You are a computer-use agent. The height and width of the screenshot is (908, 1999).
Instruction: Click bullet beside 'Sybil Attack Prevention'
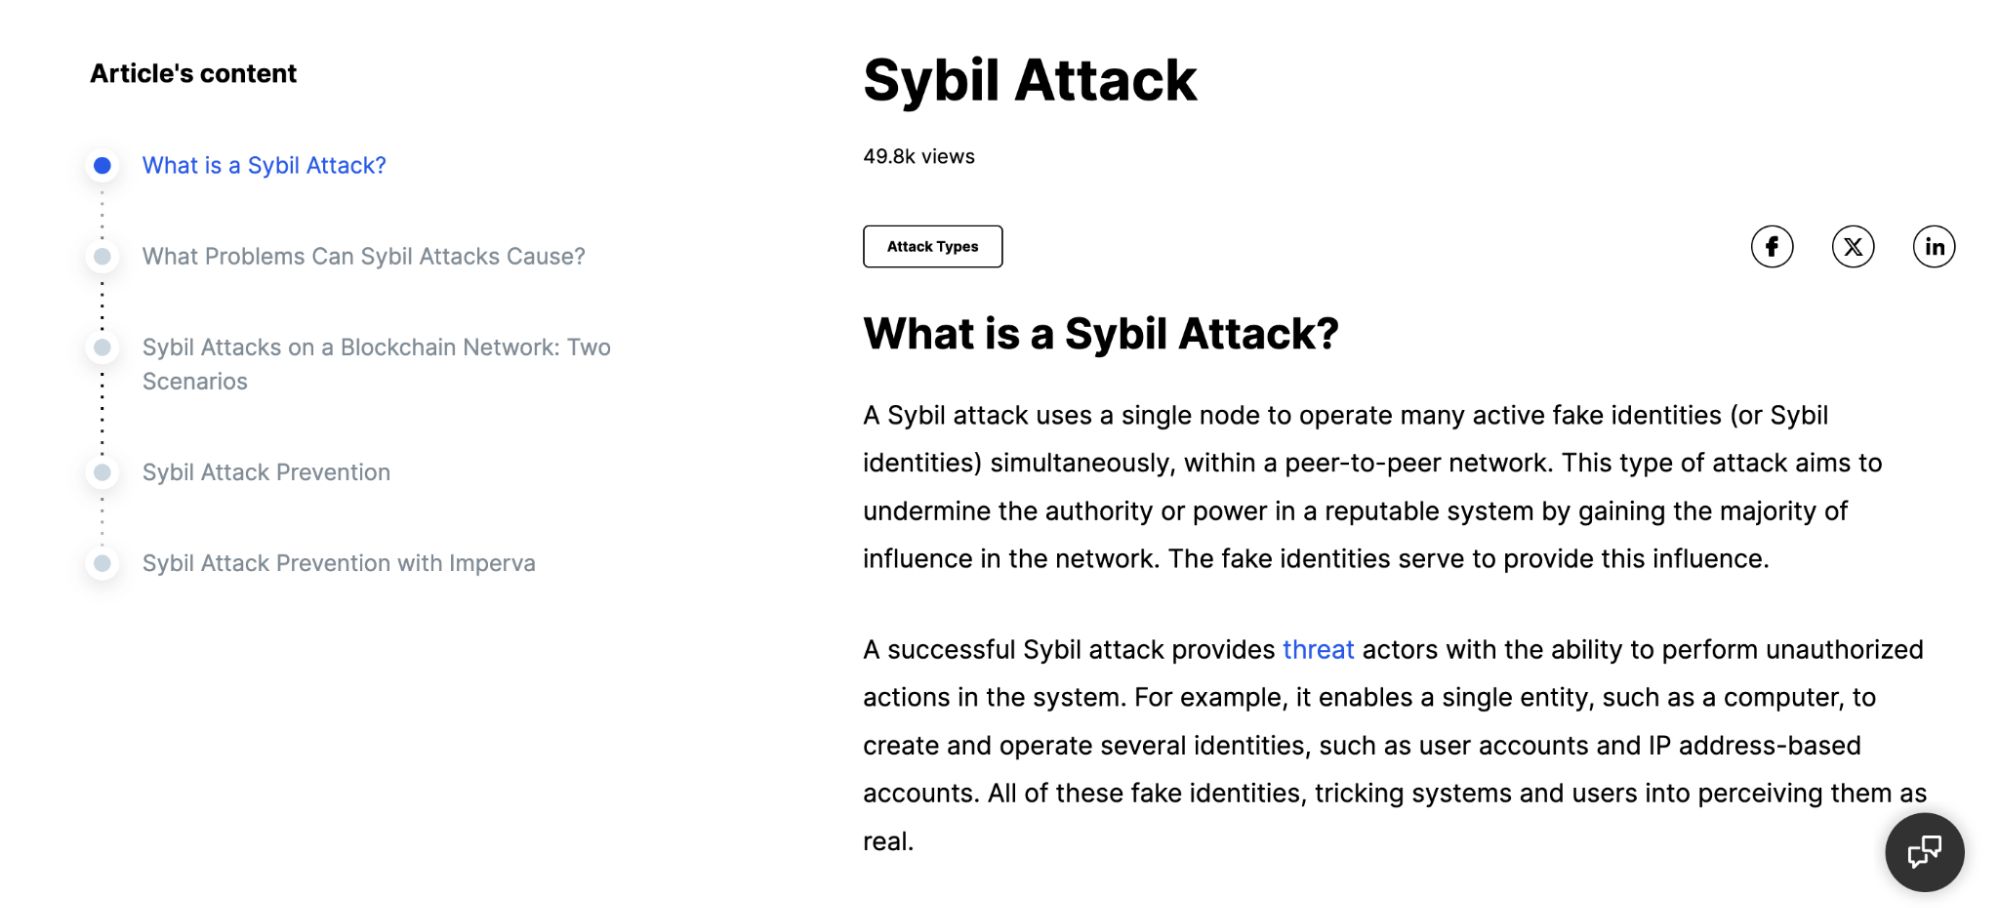pos(102,472)
